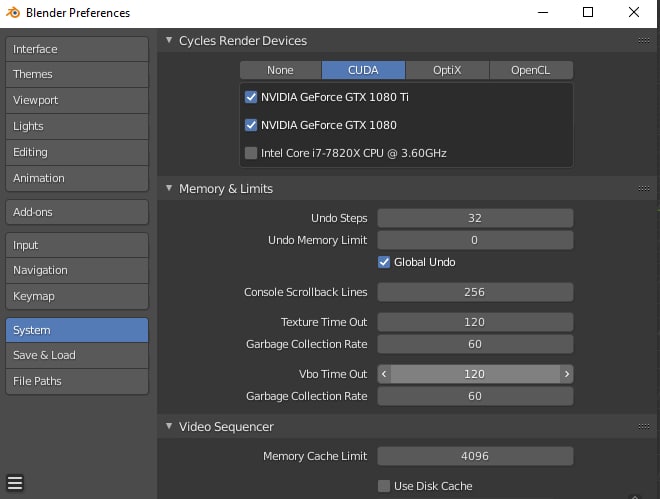Disable the NVIDIA GeForce GTX 1080 Ti device
Image resolution: width=660 pixels, height=499 pixels.
coord(251,98)
